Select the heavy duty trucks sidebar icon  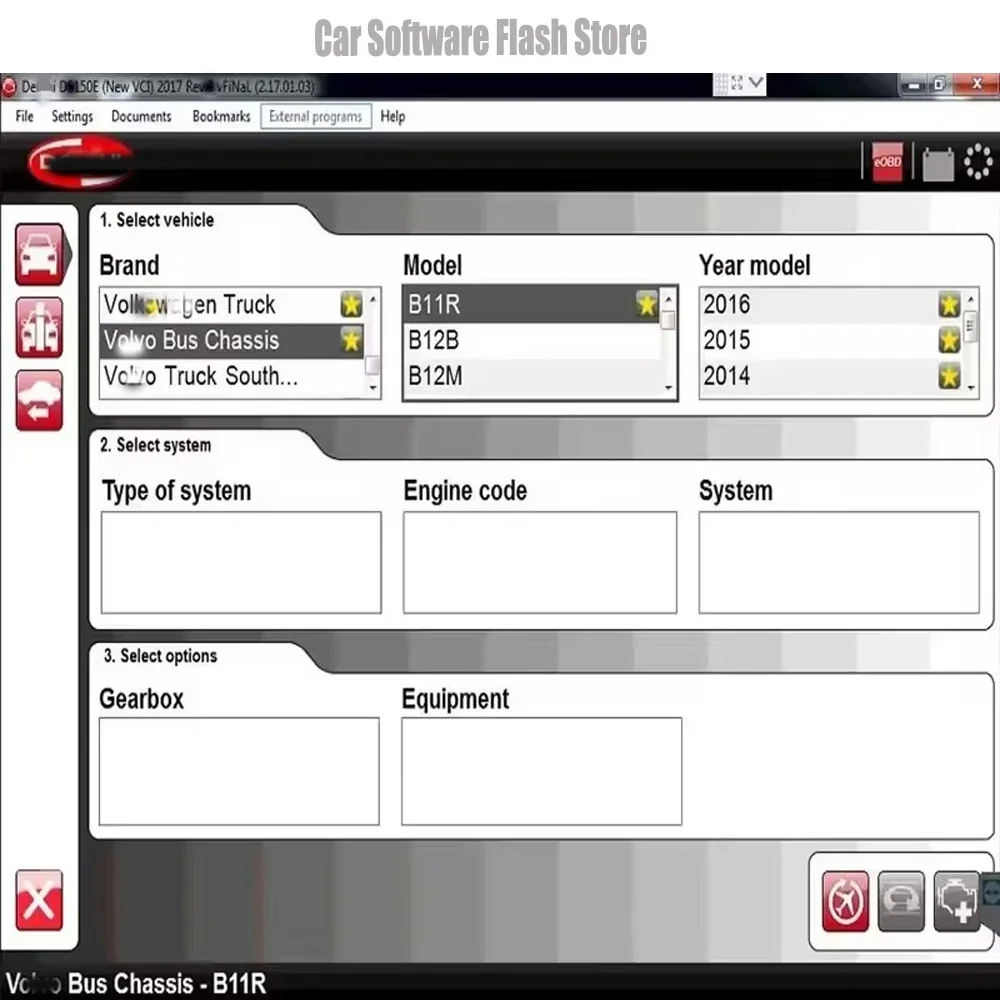pos(40,327)
